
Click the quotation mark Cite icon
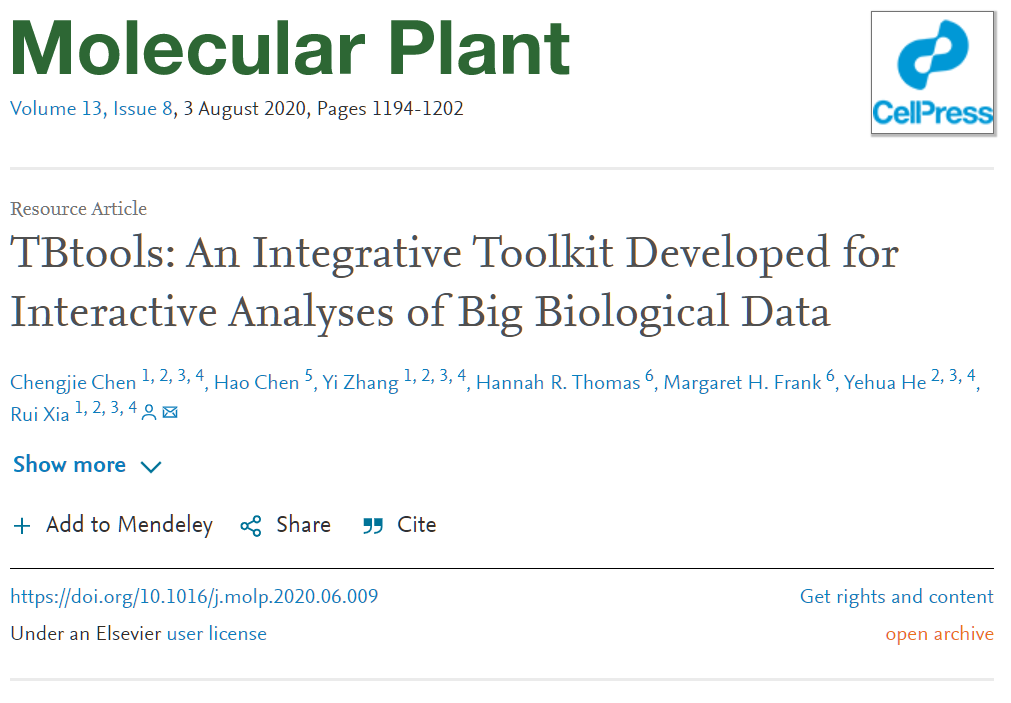click(373, 526)
